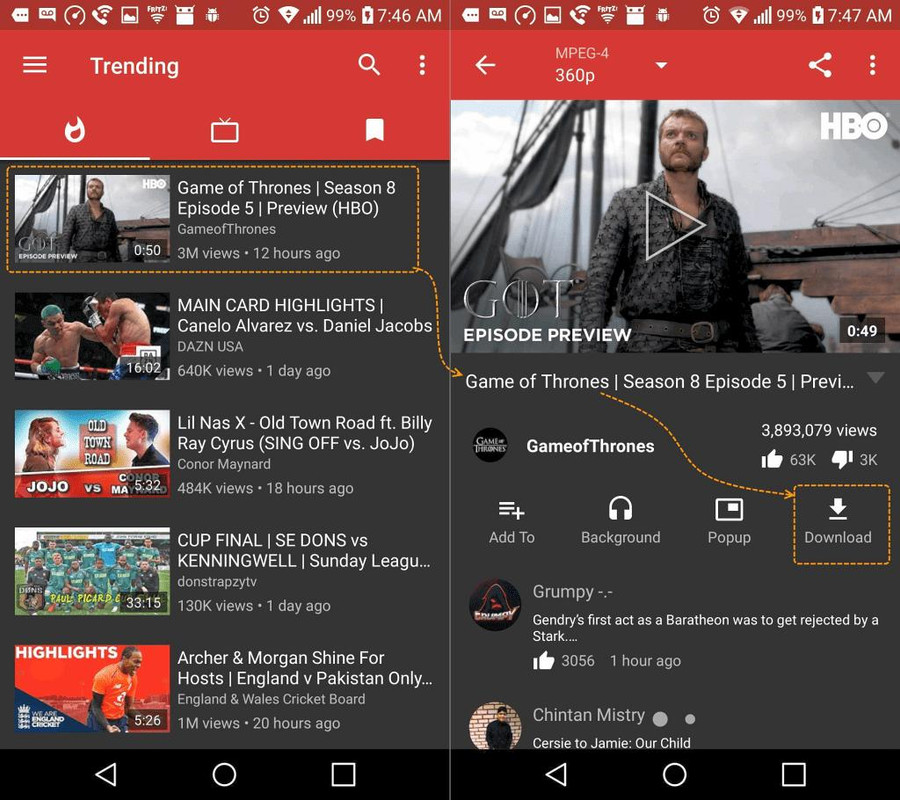Open video in Popup player
This screenshot has height=800, width=900.
click(729, 522)
